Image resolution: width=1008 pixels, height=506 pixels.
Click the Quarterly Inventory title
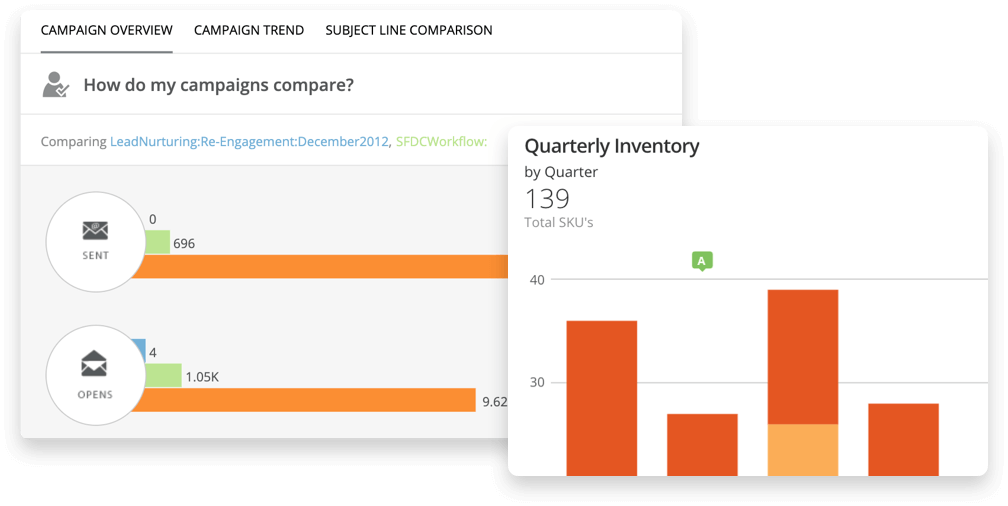click(x=611, y=146)
